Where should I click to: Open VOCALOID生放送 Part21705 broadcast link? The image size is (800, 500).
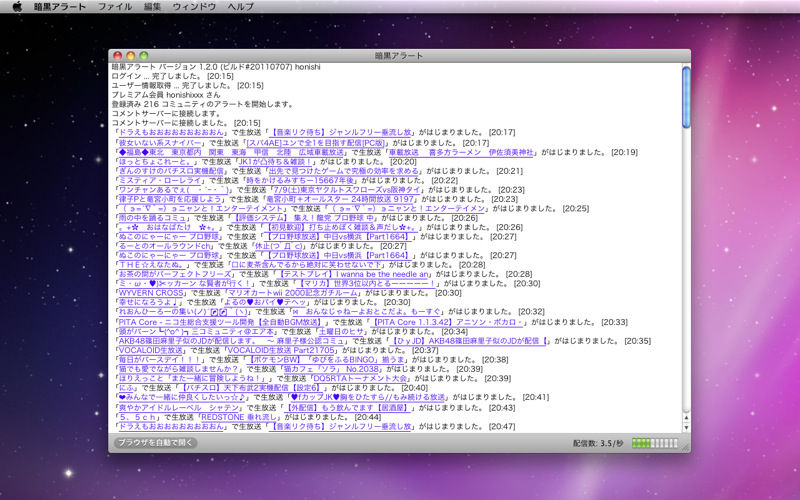pos(281,351)
